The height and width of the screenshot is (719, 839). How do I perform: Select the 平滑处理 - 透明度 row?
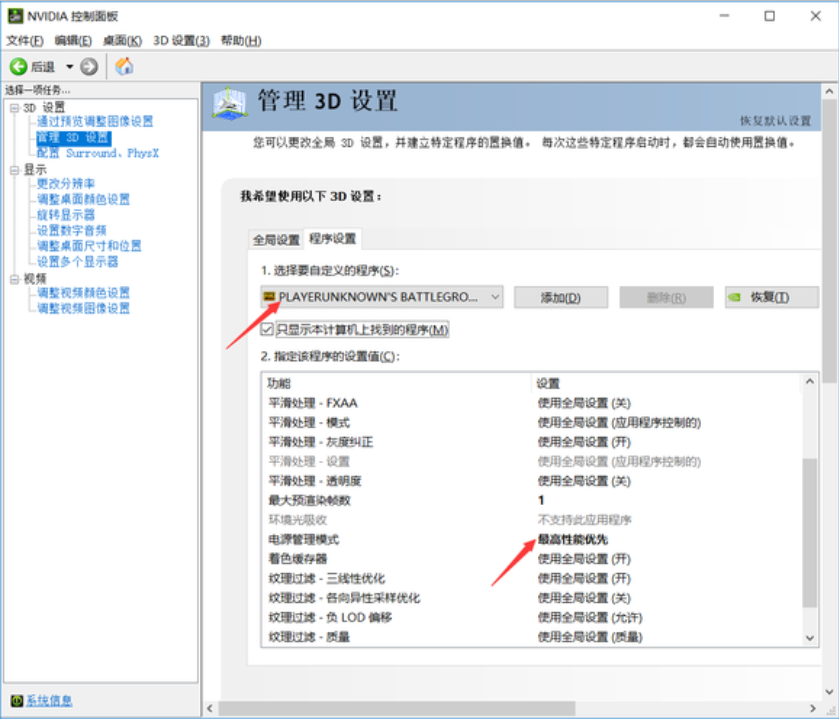point(532,481)
